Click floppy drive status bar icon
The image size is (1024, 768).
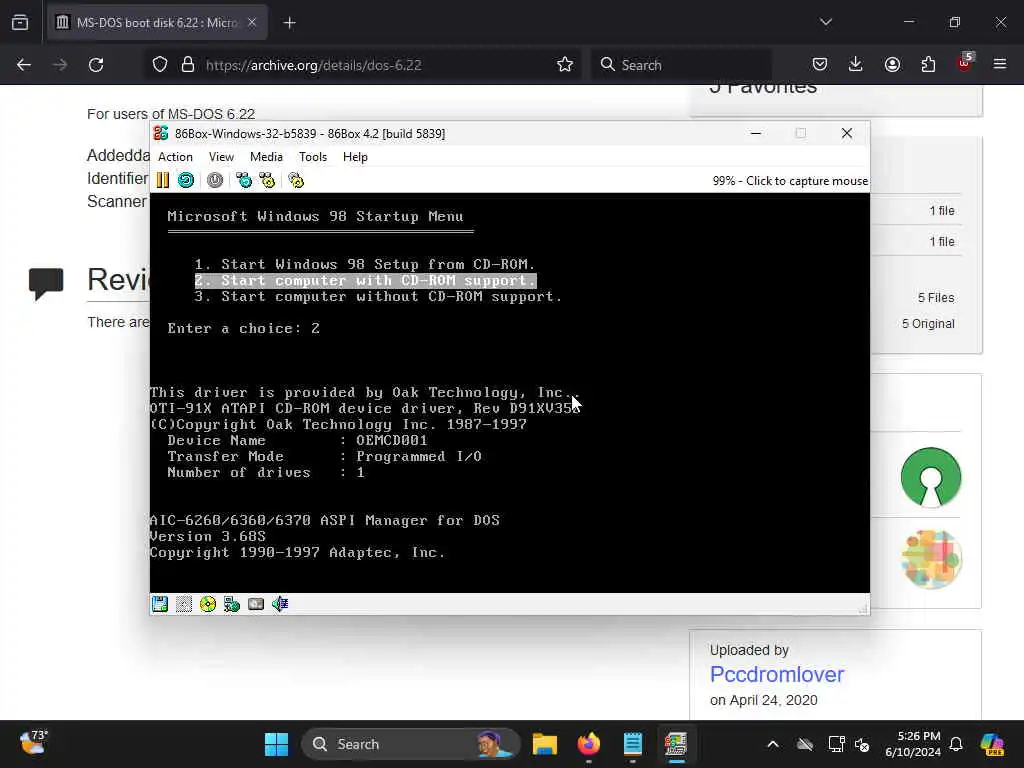point(160,604)
